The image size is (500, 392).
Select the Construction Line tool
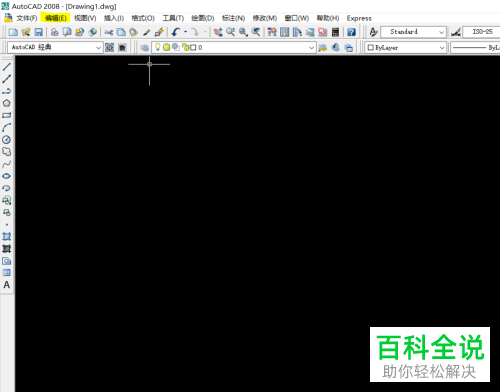(x=7, y=79)
